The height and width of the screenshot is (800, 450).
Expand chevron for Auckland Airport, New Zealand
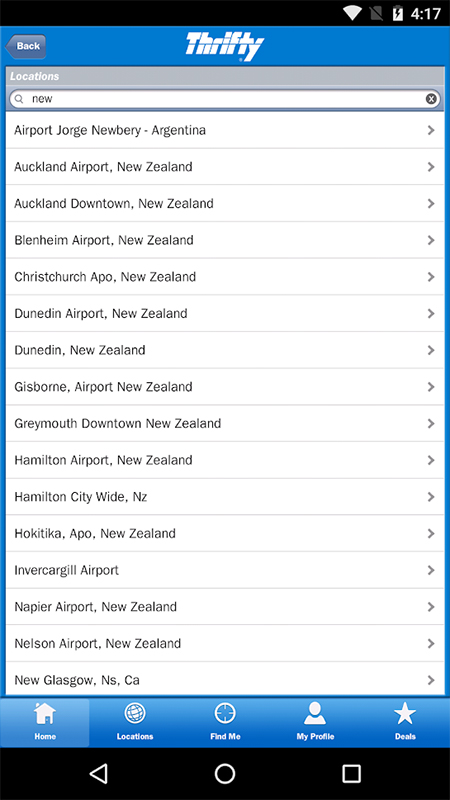pyautogui.click(x=431, y=167)
